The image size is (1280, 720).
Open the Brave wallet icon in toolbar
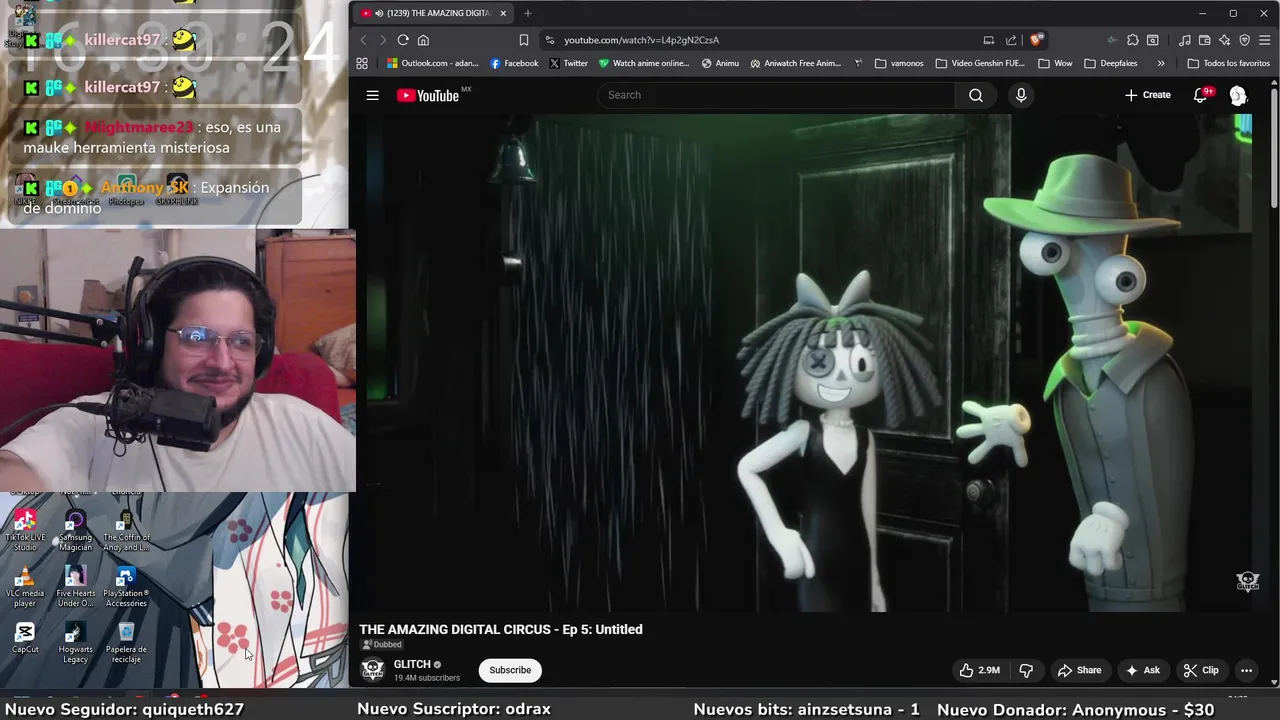pos(1204,40)
